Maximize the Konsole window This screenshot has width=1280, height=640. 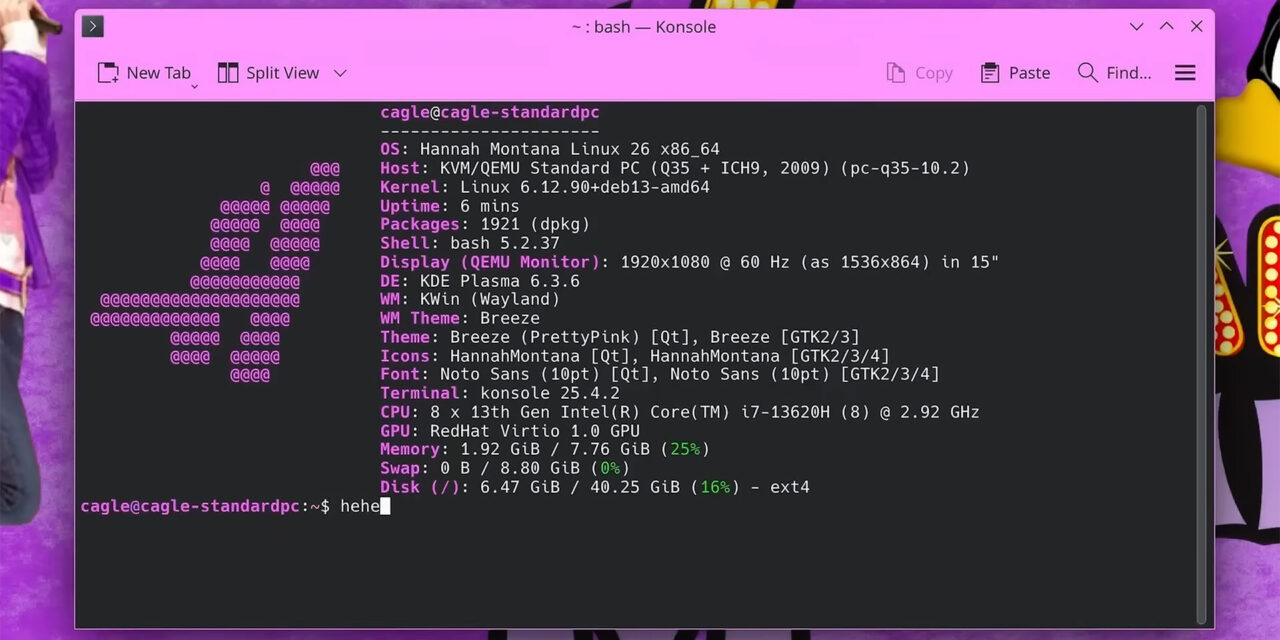1166,27
